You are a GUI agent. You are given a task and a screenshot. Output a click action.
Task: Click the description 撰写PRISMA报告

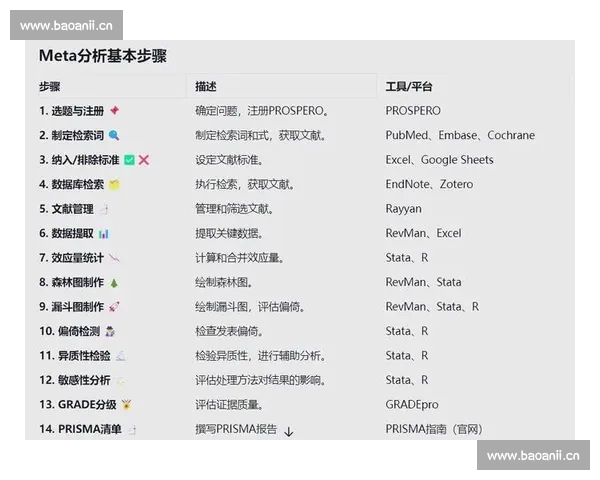pos(236,429)
